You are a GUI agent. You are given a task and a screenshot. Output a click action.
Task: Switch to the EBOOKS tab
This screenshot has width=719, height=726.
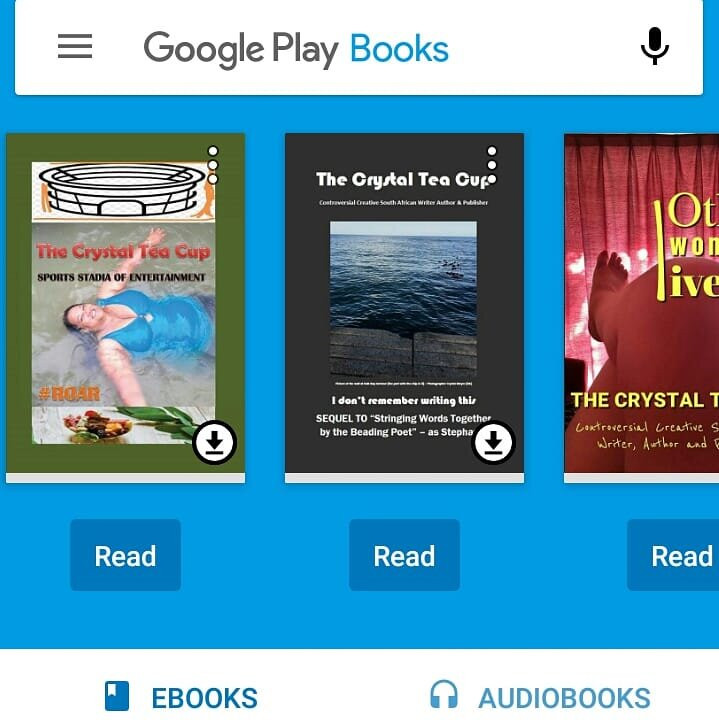coord(181,696)
